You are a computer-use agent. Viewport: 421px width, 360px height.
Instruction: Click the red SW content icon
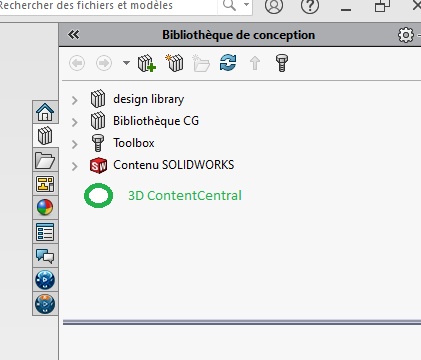tap(98, 165)
